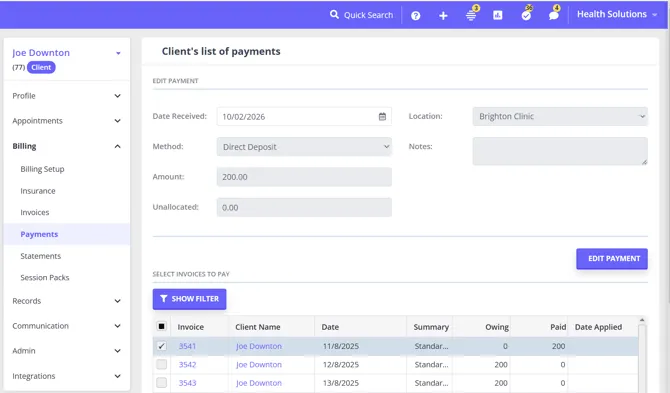Screen dimensions: 670x393
Task: Check invoice 3543 checkbox
Action: [161, 383]
